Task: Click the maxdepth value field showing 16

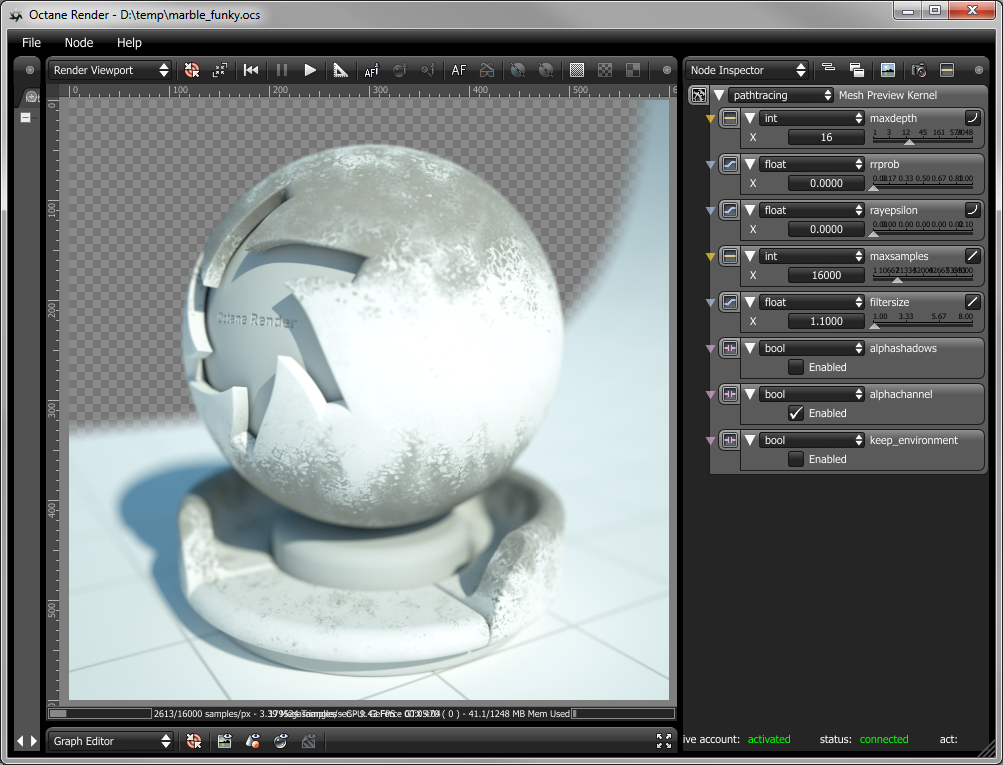Action: [x=826, y=138]
